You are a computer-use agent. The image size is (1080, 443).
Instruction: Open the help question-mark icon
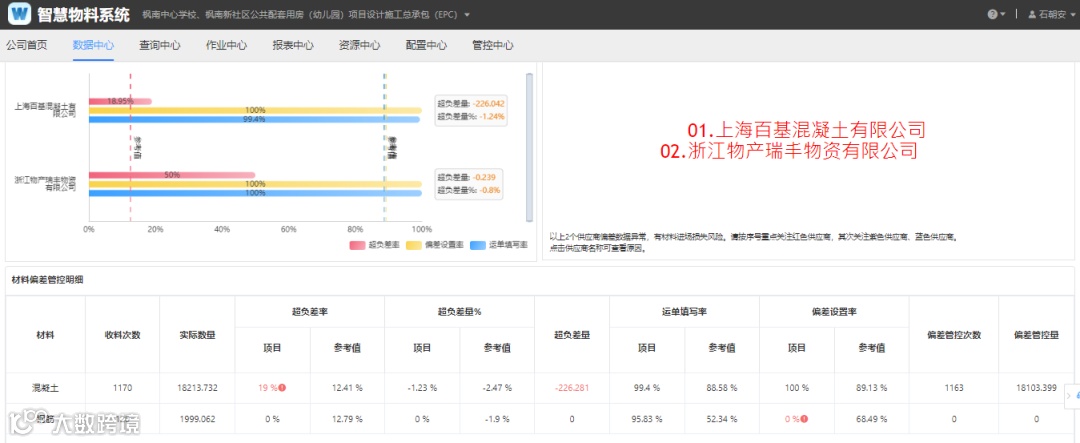point(992,14)
